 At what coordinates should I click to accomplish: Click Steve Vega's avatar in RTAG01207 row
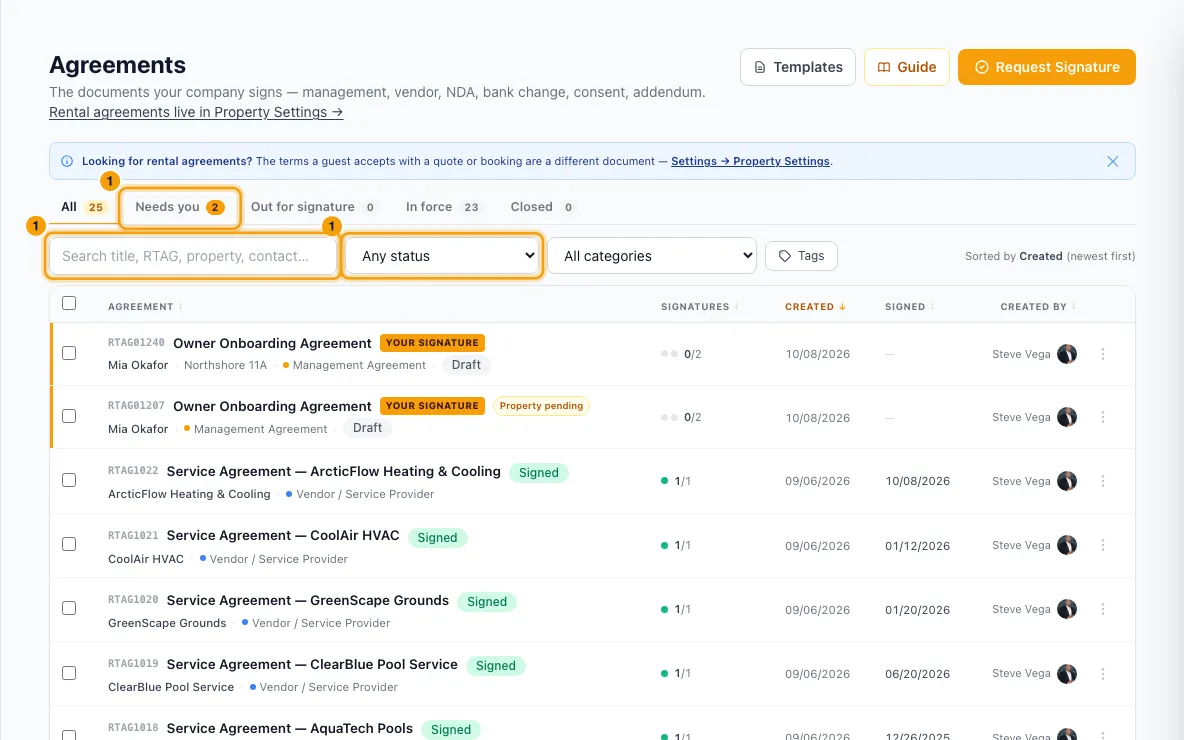point(1067,417)
